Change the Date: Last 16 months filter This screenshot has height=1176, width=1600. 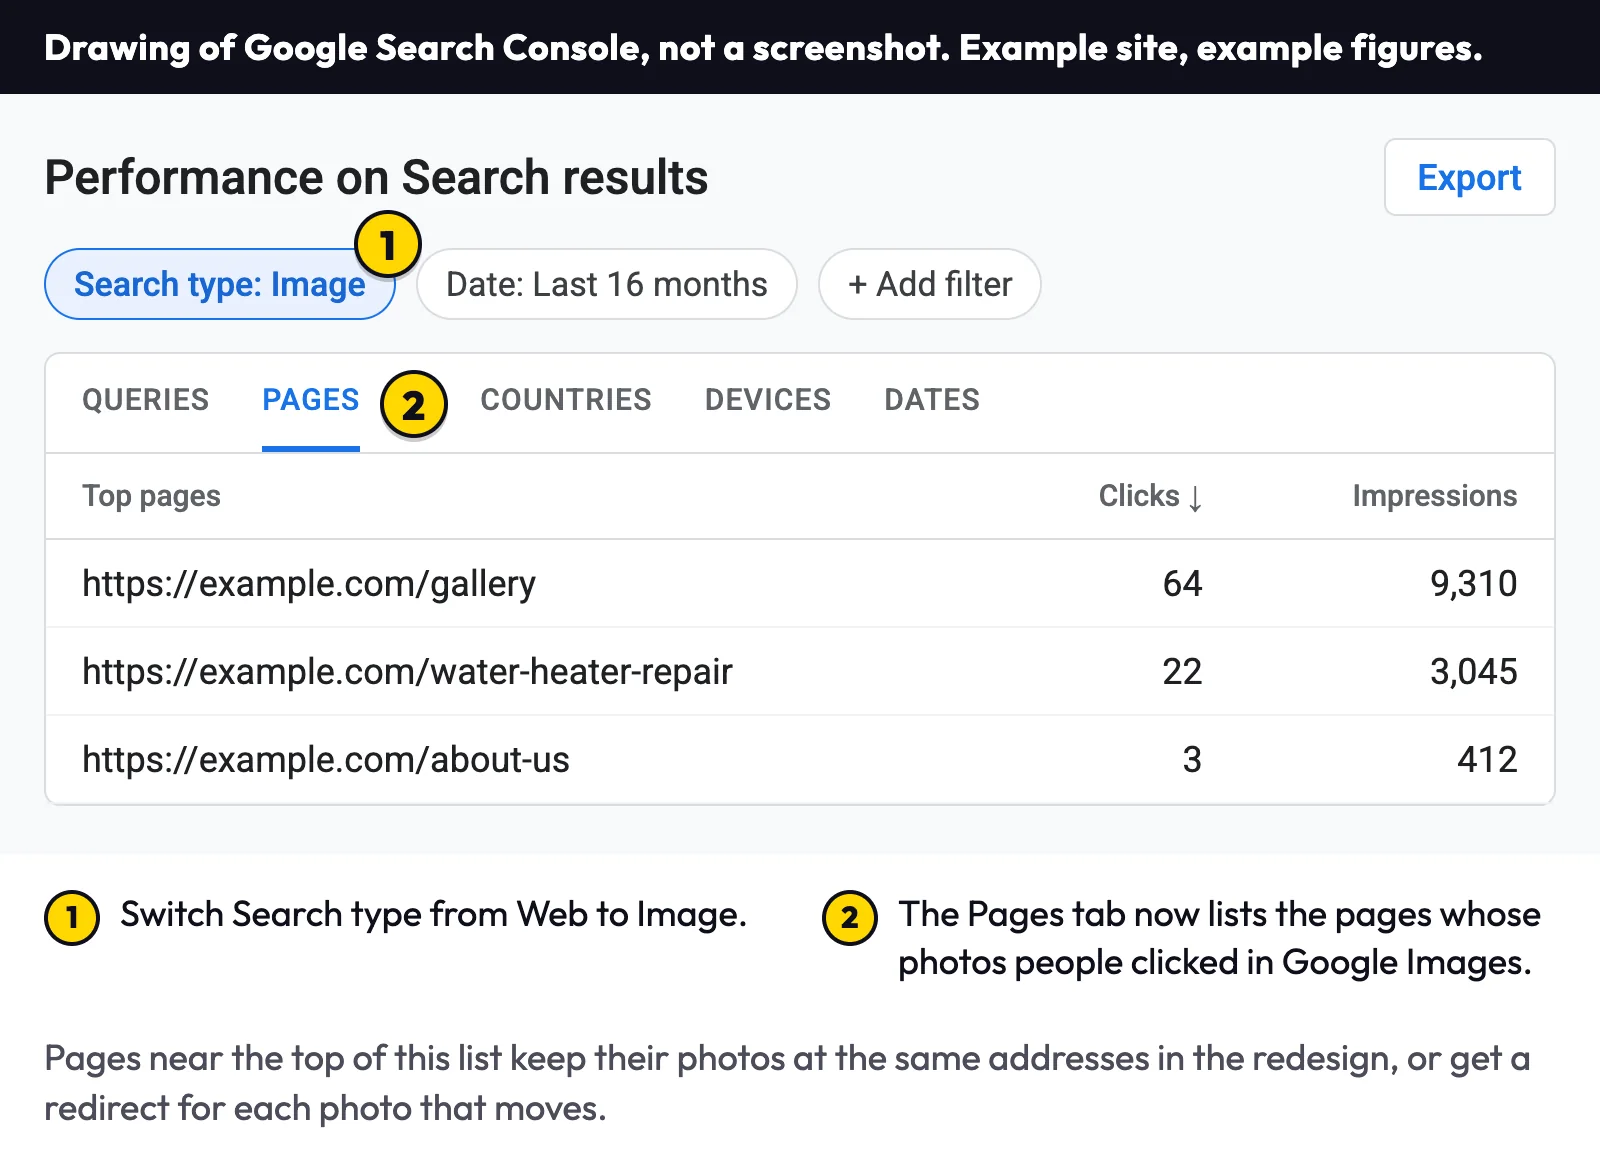coord(606,284)
